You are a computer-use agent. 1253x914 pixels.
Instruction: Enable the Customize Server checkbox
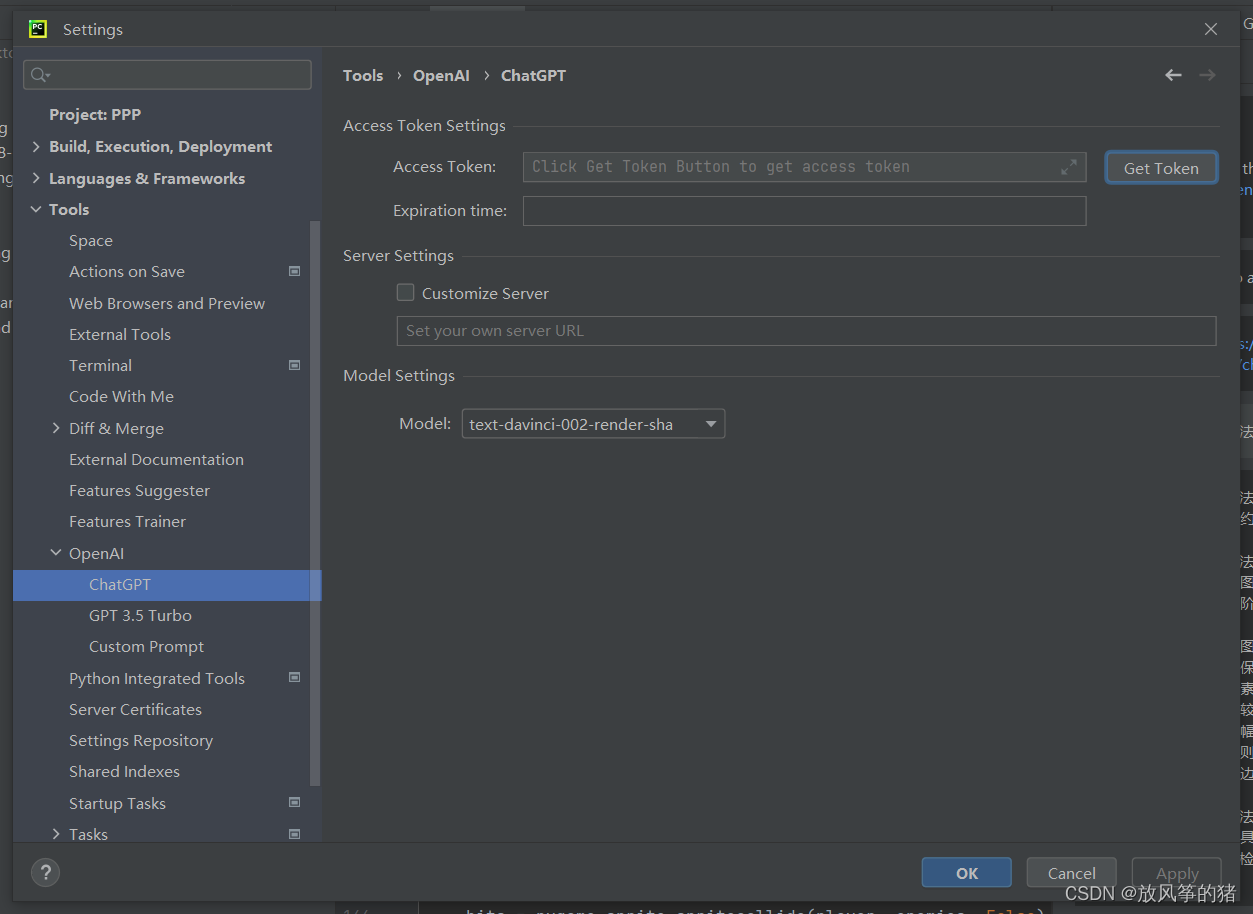click(405, 293)
